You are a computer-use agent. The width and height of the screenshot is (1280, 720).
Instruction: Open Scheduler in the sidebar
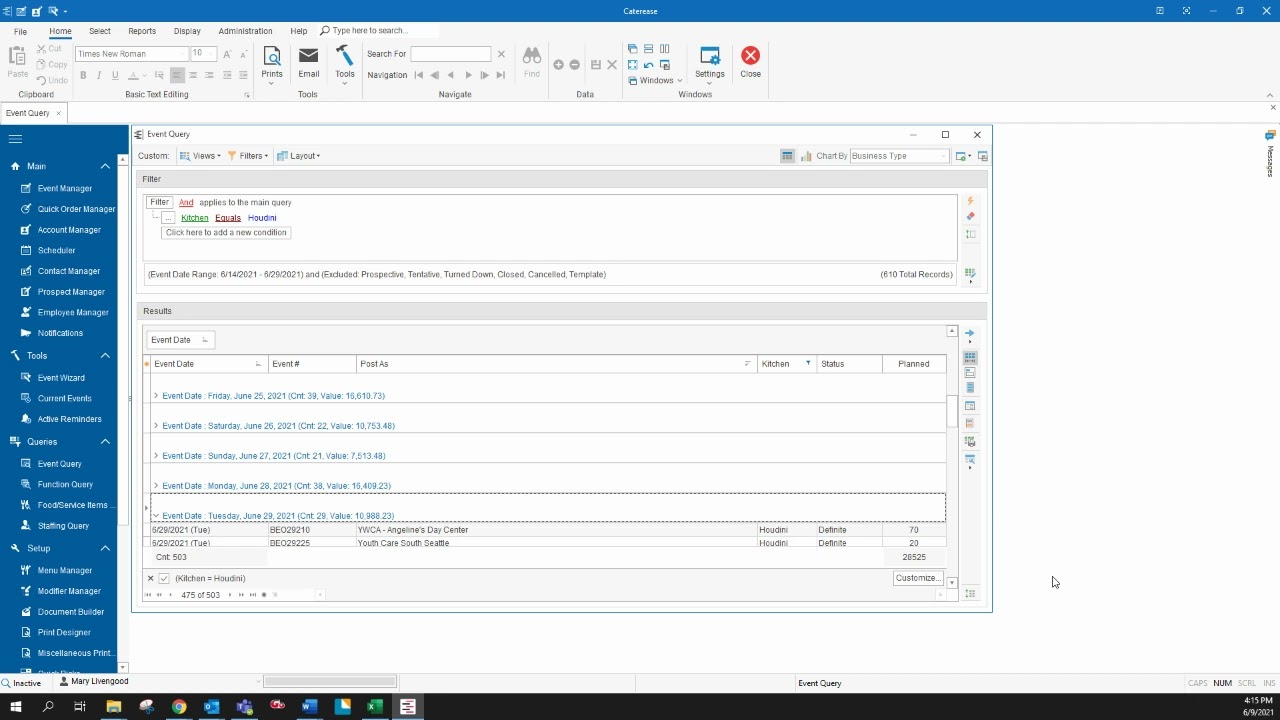(56, 250)
